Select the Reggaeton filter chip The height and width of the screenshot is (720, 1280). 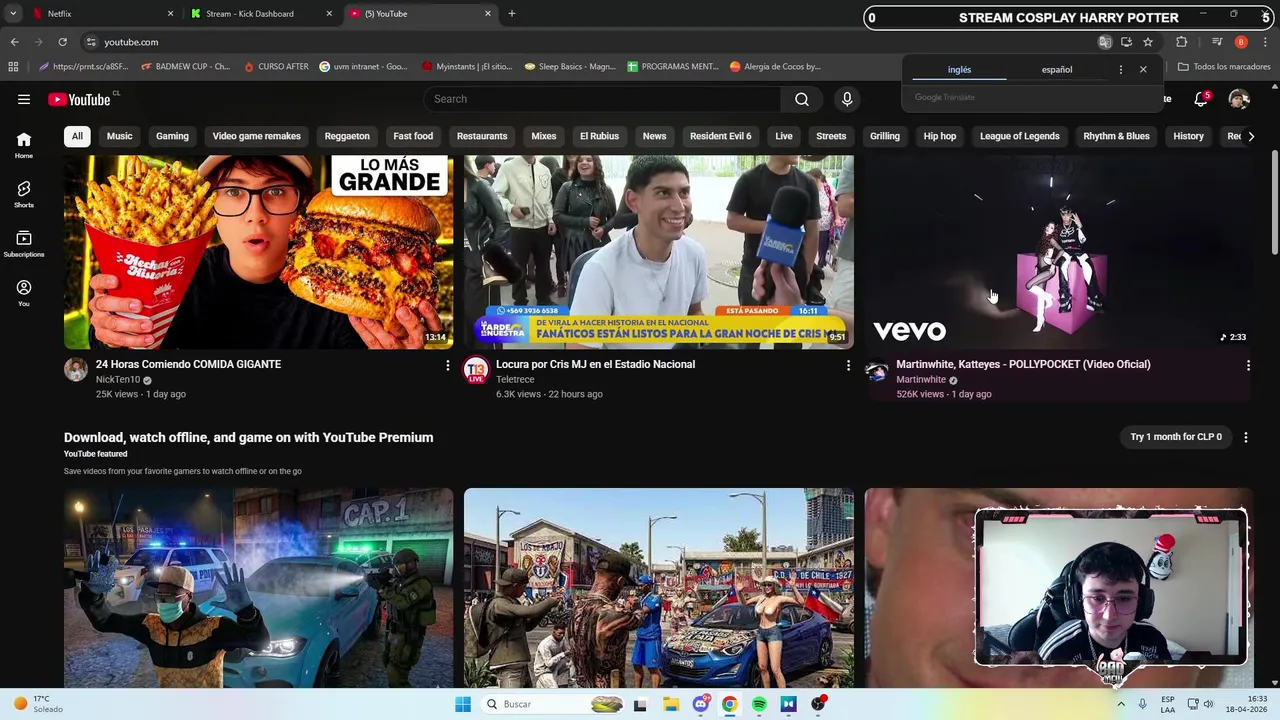(x=347, y=136)
